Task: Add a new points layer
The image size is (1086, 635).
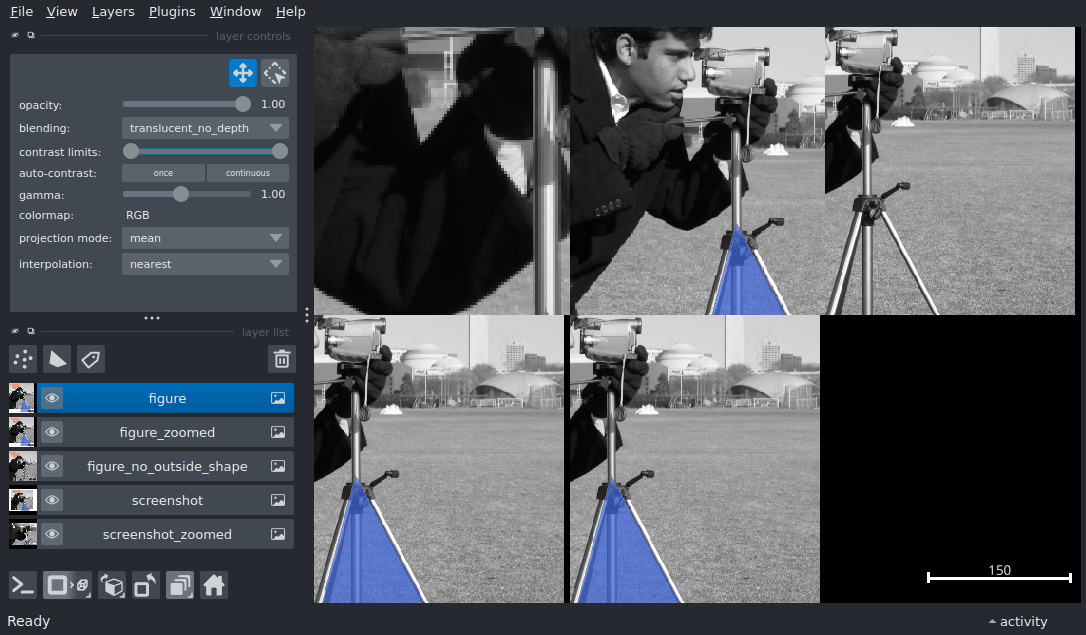Action: 23,359
